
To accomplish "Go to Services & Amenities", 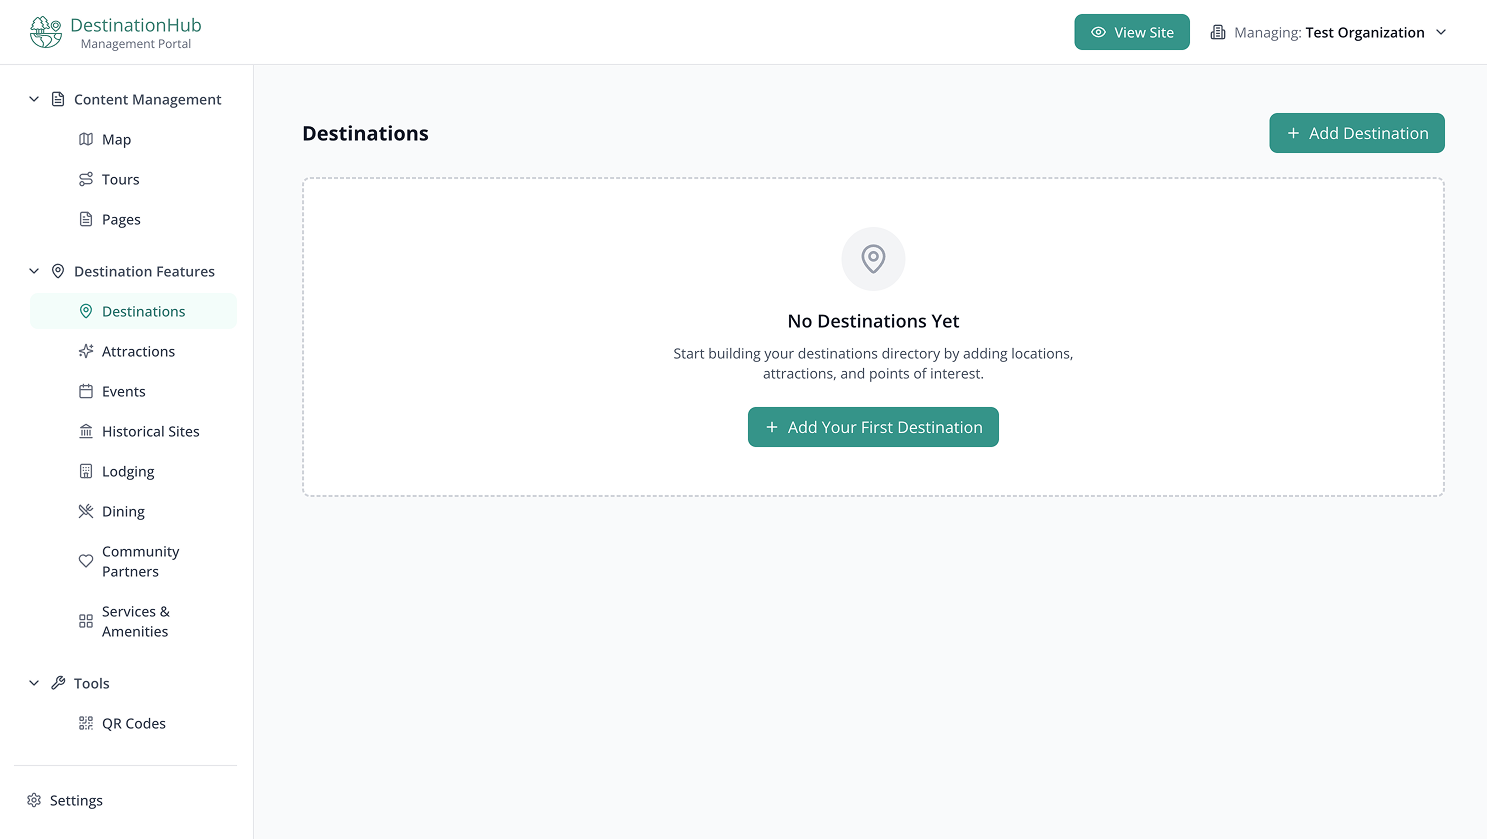I will click(x=135, y=622).
